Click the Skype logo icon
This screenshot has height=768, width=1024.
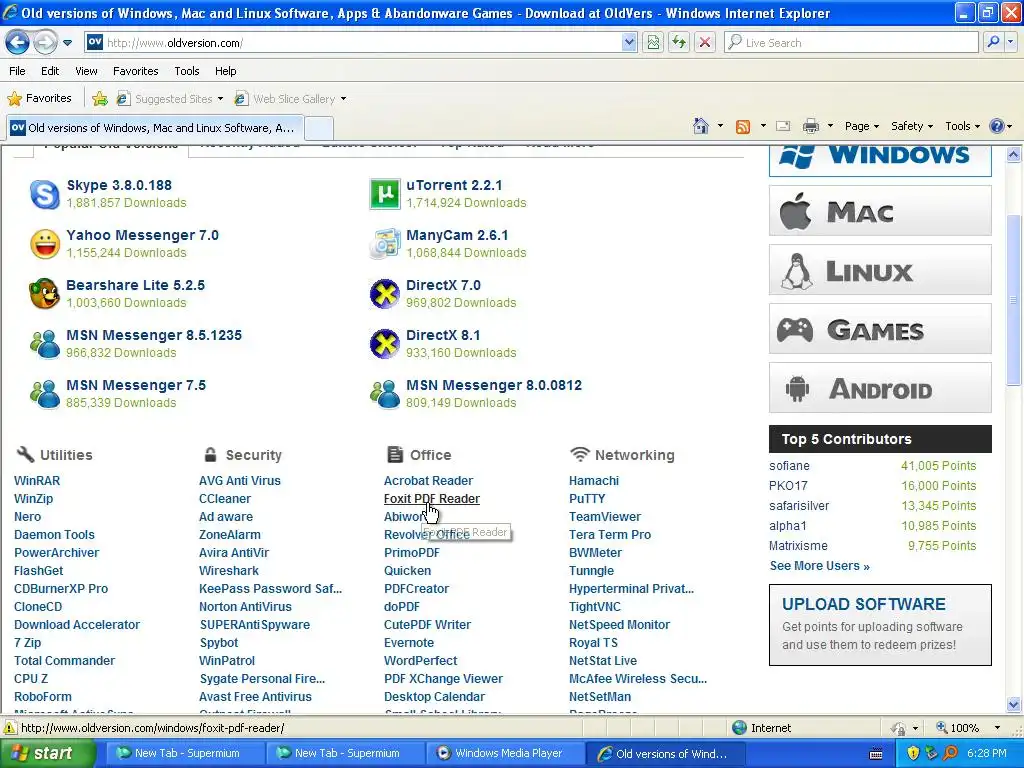(x=45, y=194)
